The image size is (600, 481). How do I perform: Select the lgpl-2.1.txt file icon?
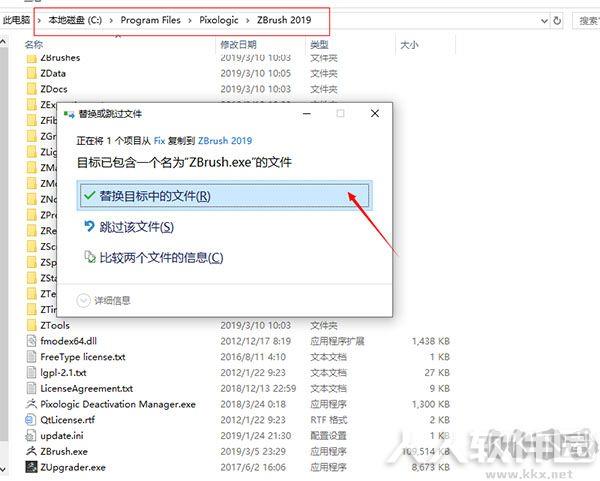click(x=31, y=372)
